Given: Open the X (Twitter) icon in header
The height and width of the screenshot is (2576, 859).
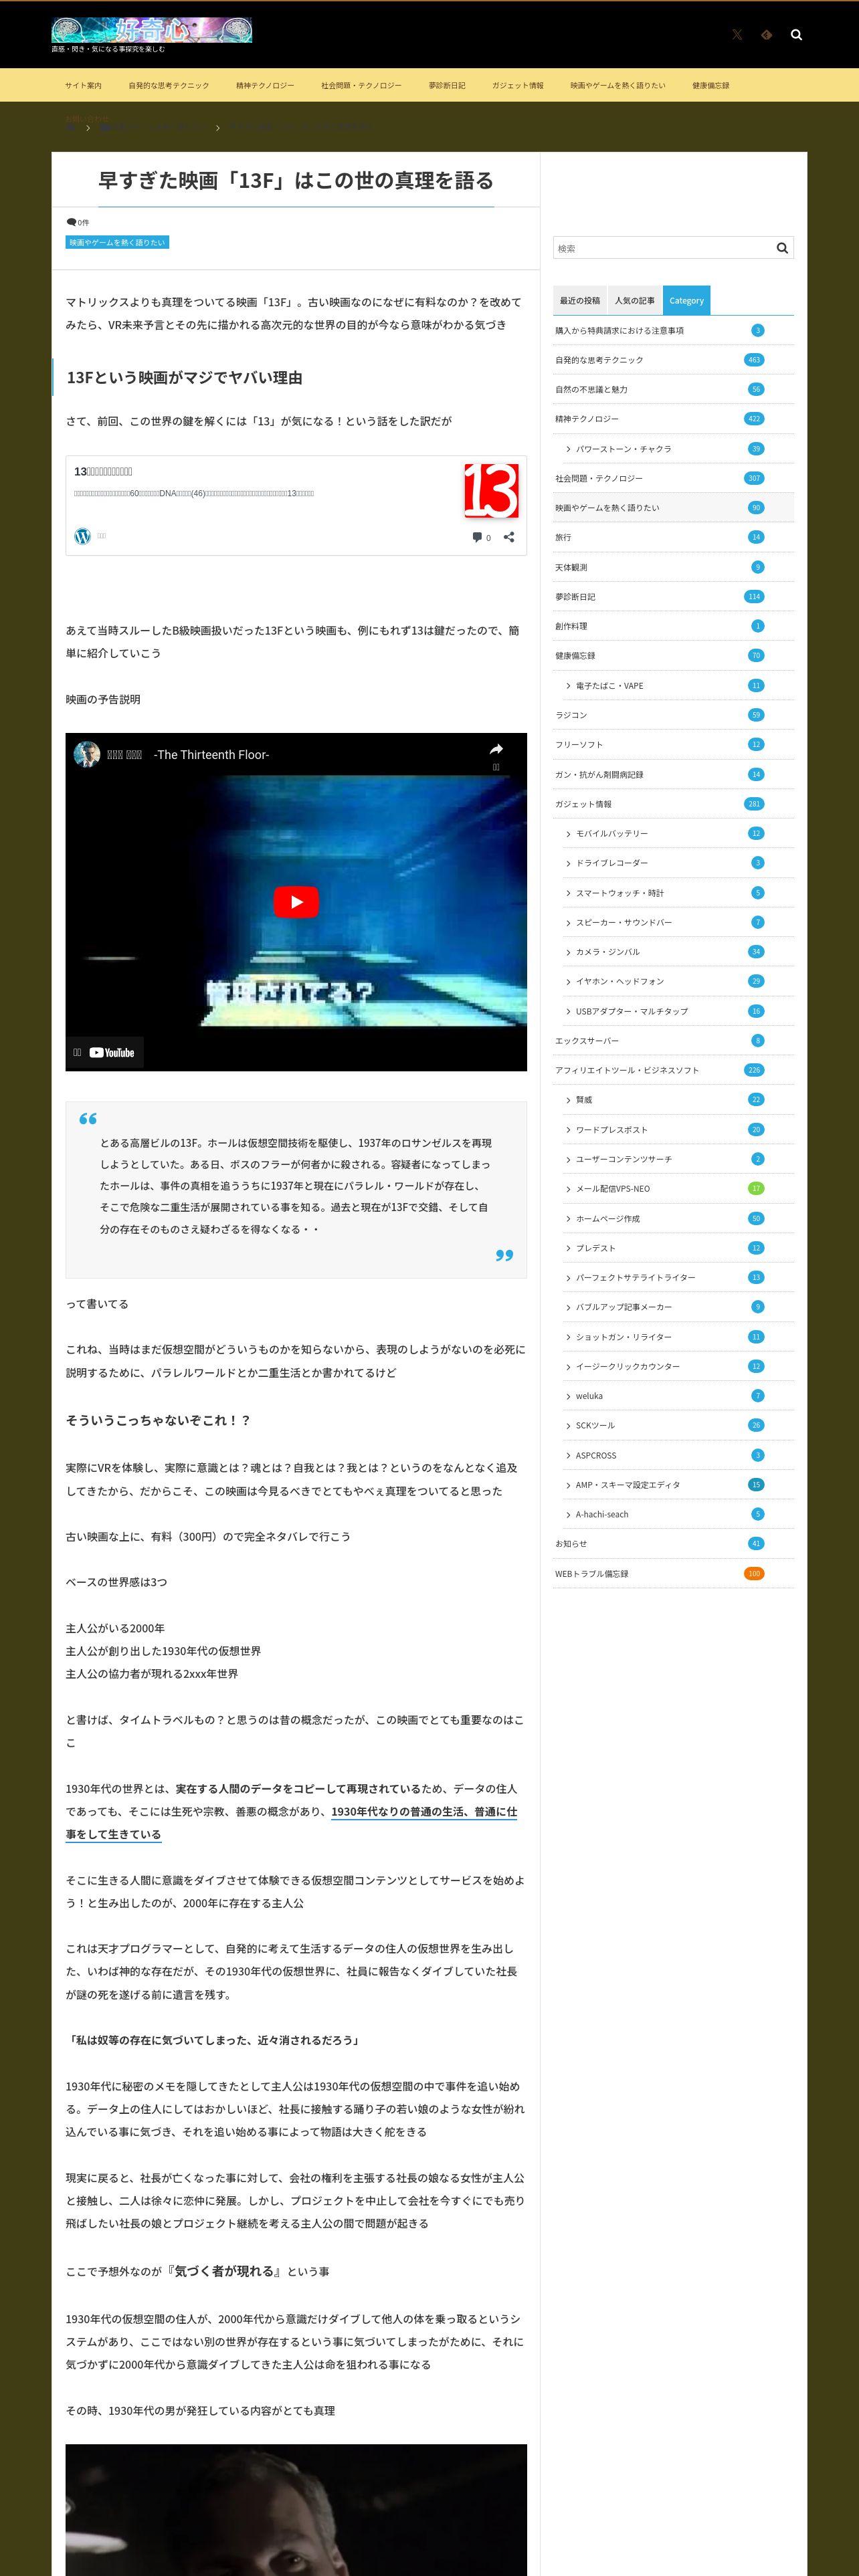Looking at the screenshot, I should [x=737, y=35].
